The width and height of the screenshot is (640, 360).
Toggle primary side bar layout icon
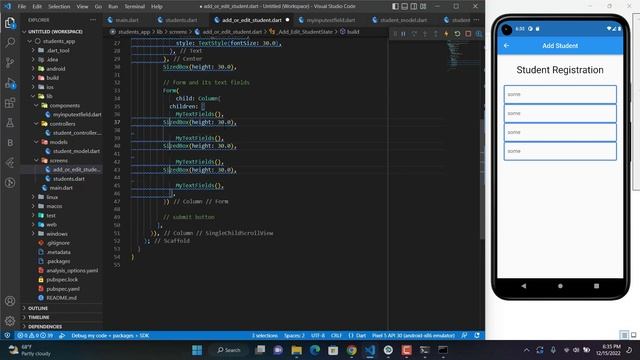[395, 6]
